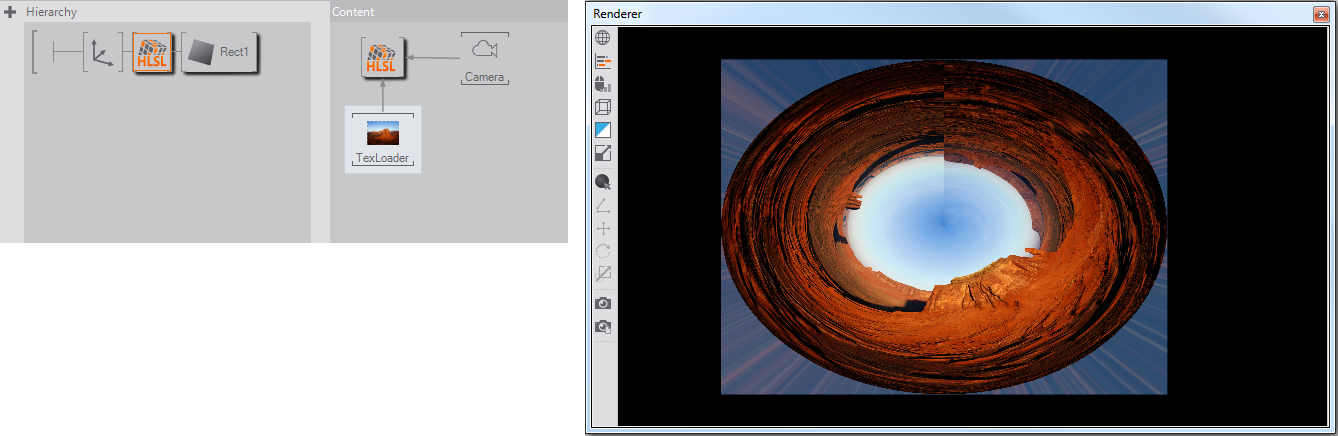Screen dimensions: 1338x436
Task: Toggle the orange bars list icon
Action: pos(603,61)
